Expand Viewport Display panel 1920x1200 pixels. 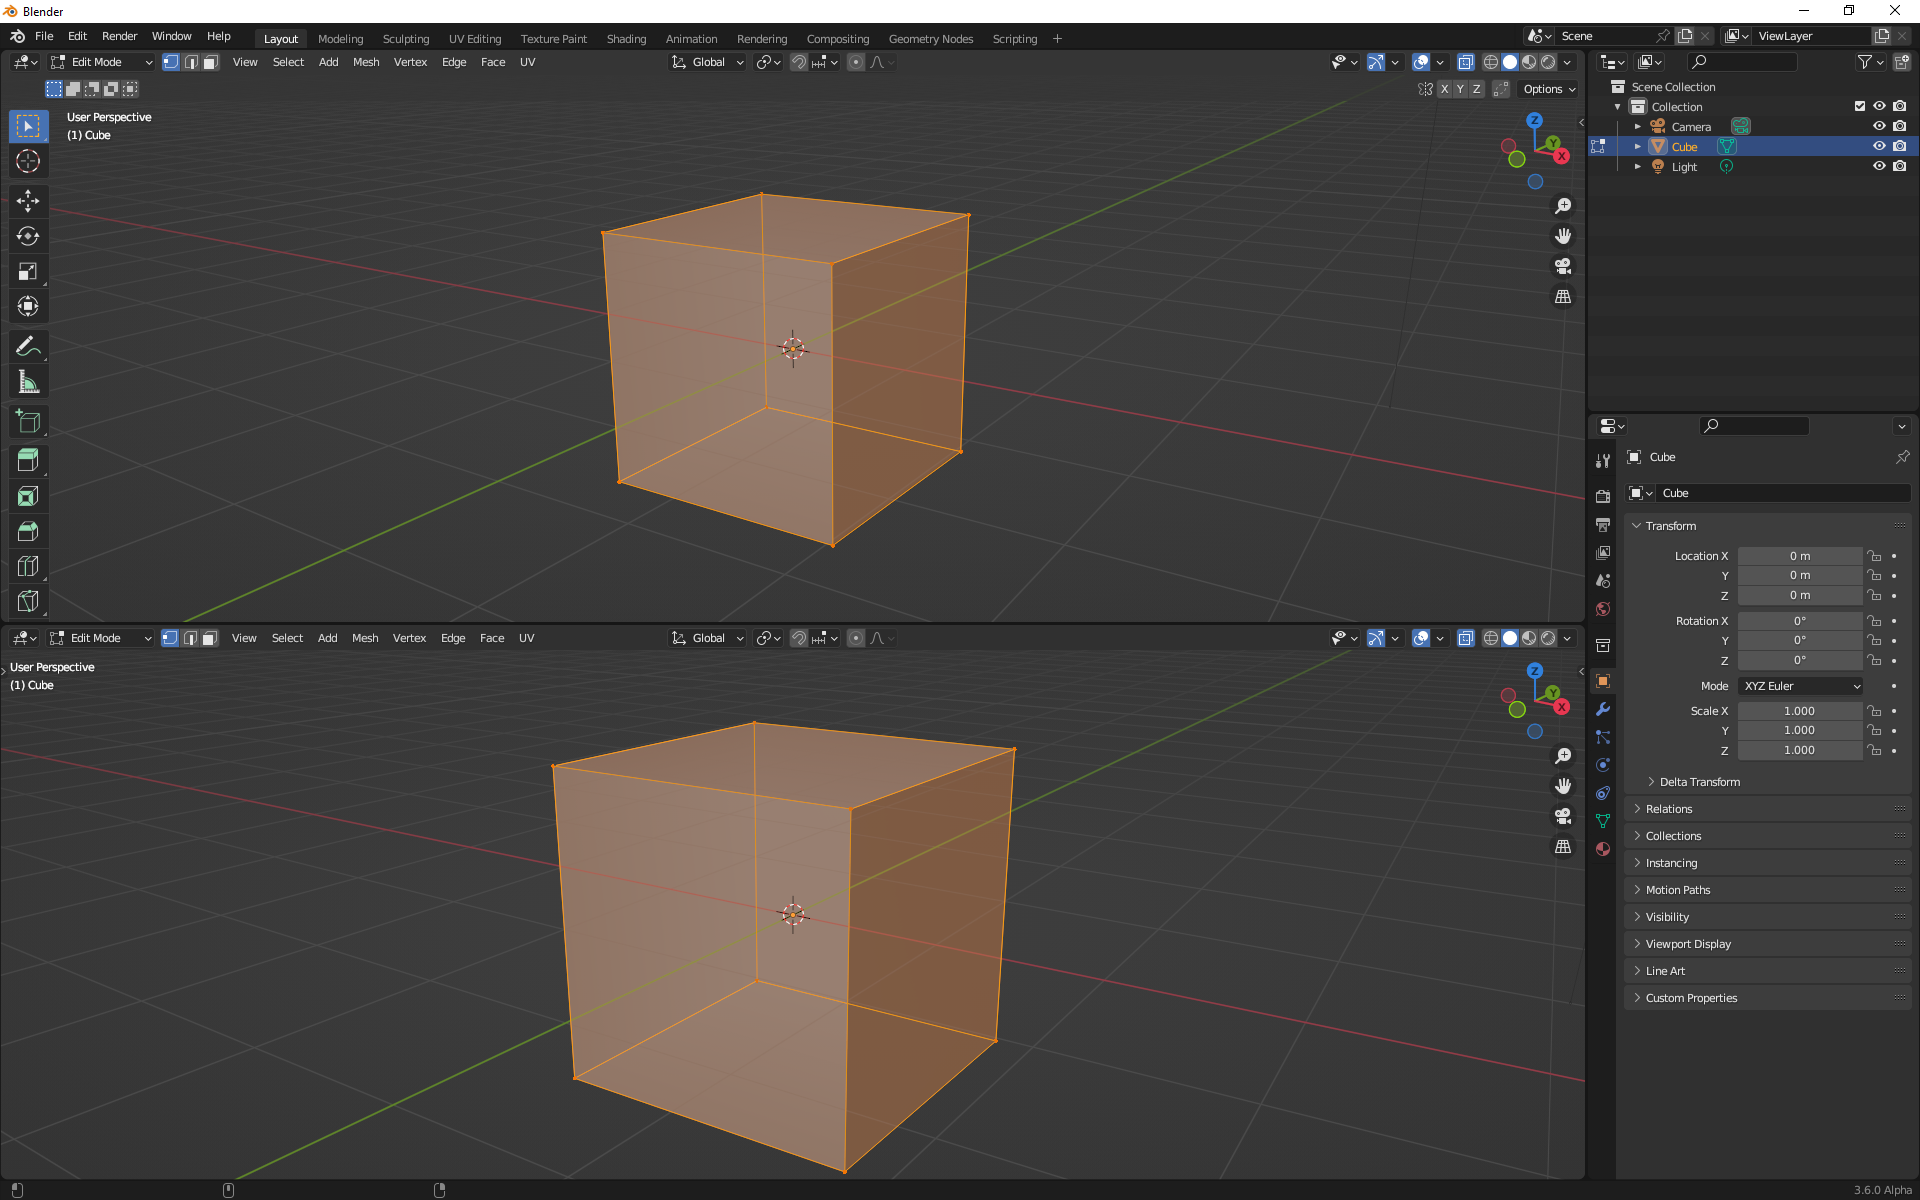1687,944
